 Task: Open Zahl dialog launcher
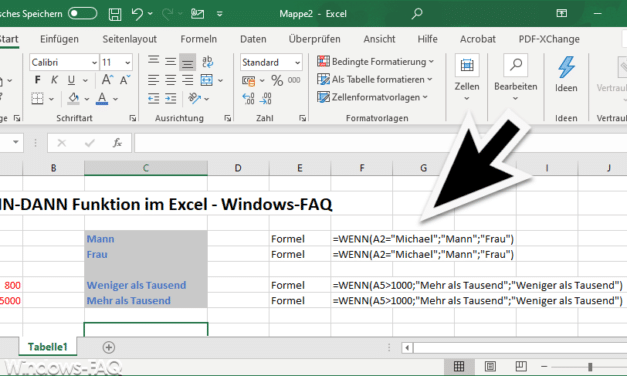click(x=302, y=118)
